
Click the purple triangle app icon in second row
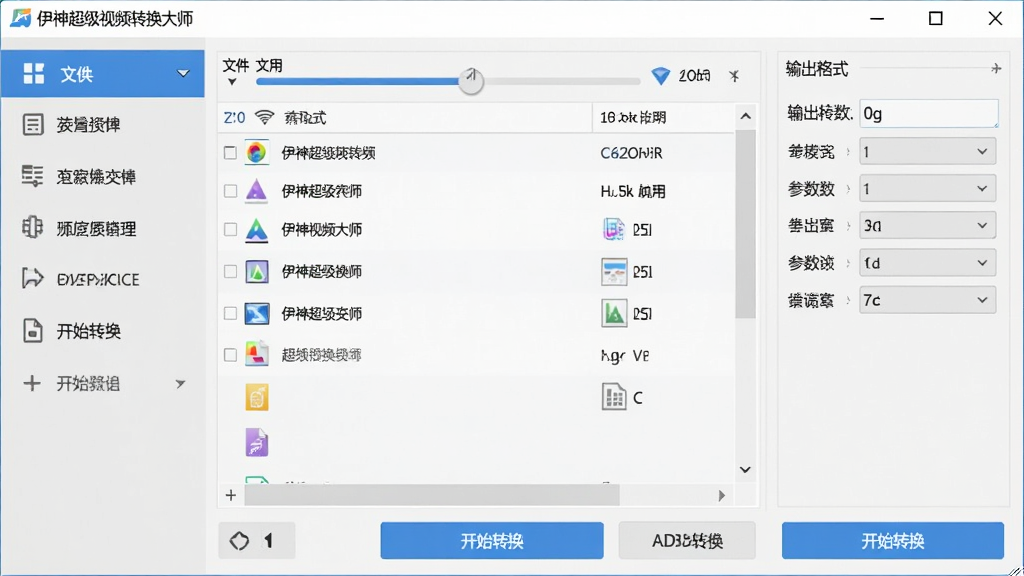[x=256, y=190]
